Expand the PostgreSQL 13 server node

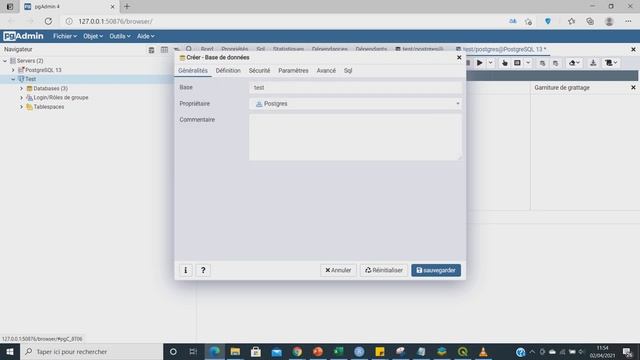click(13, 70)
